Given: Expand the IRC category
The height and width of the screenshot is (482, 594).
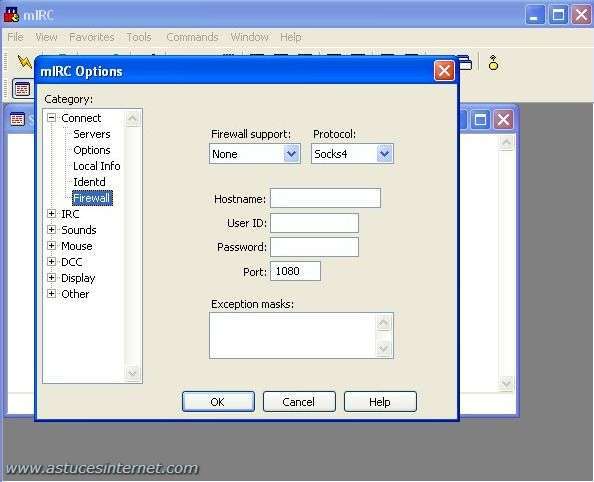Looking at the screenshot, I should (52, 214).
